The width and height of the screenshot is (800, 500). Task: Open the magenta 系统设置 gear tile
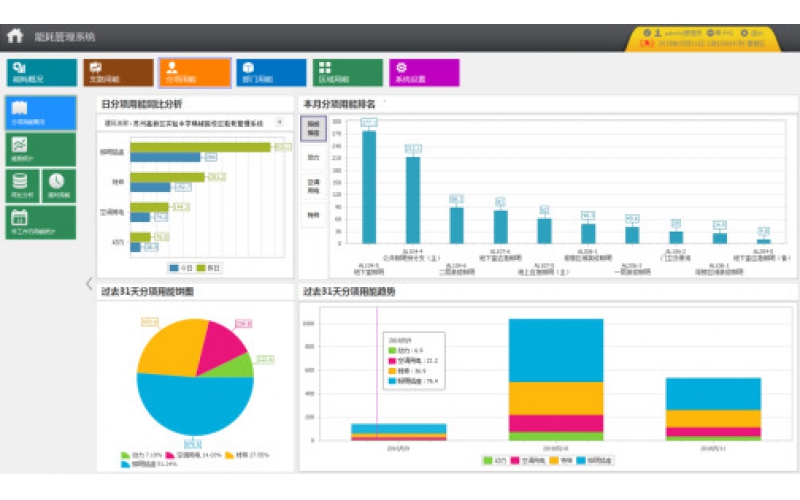click(x=424, y=72)
